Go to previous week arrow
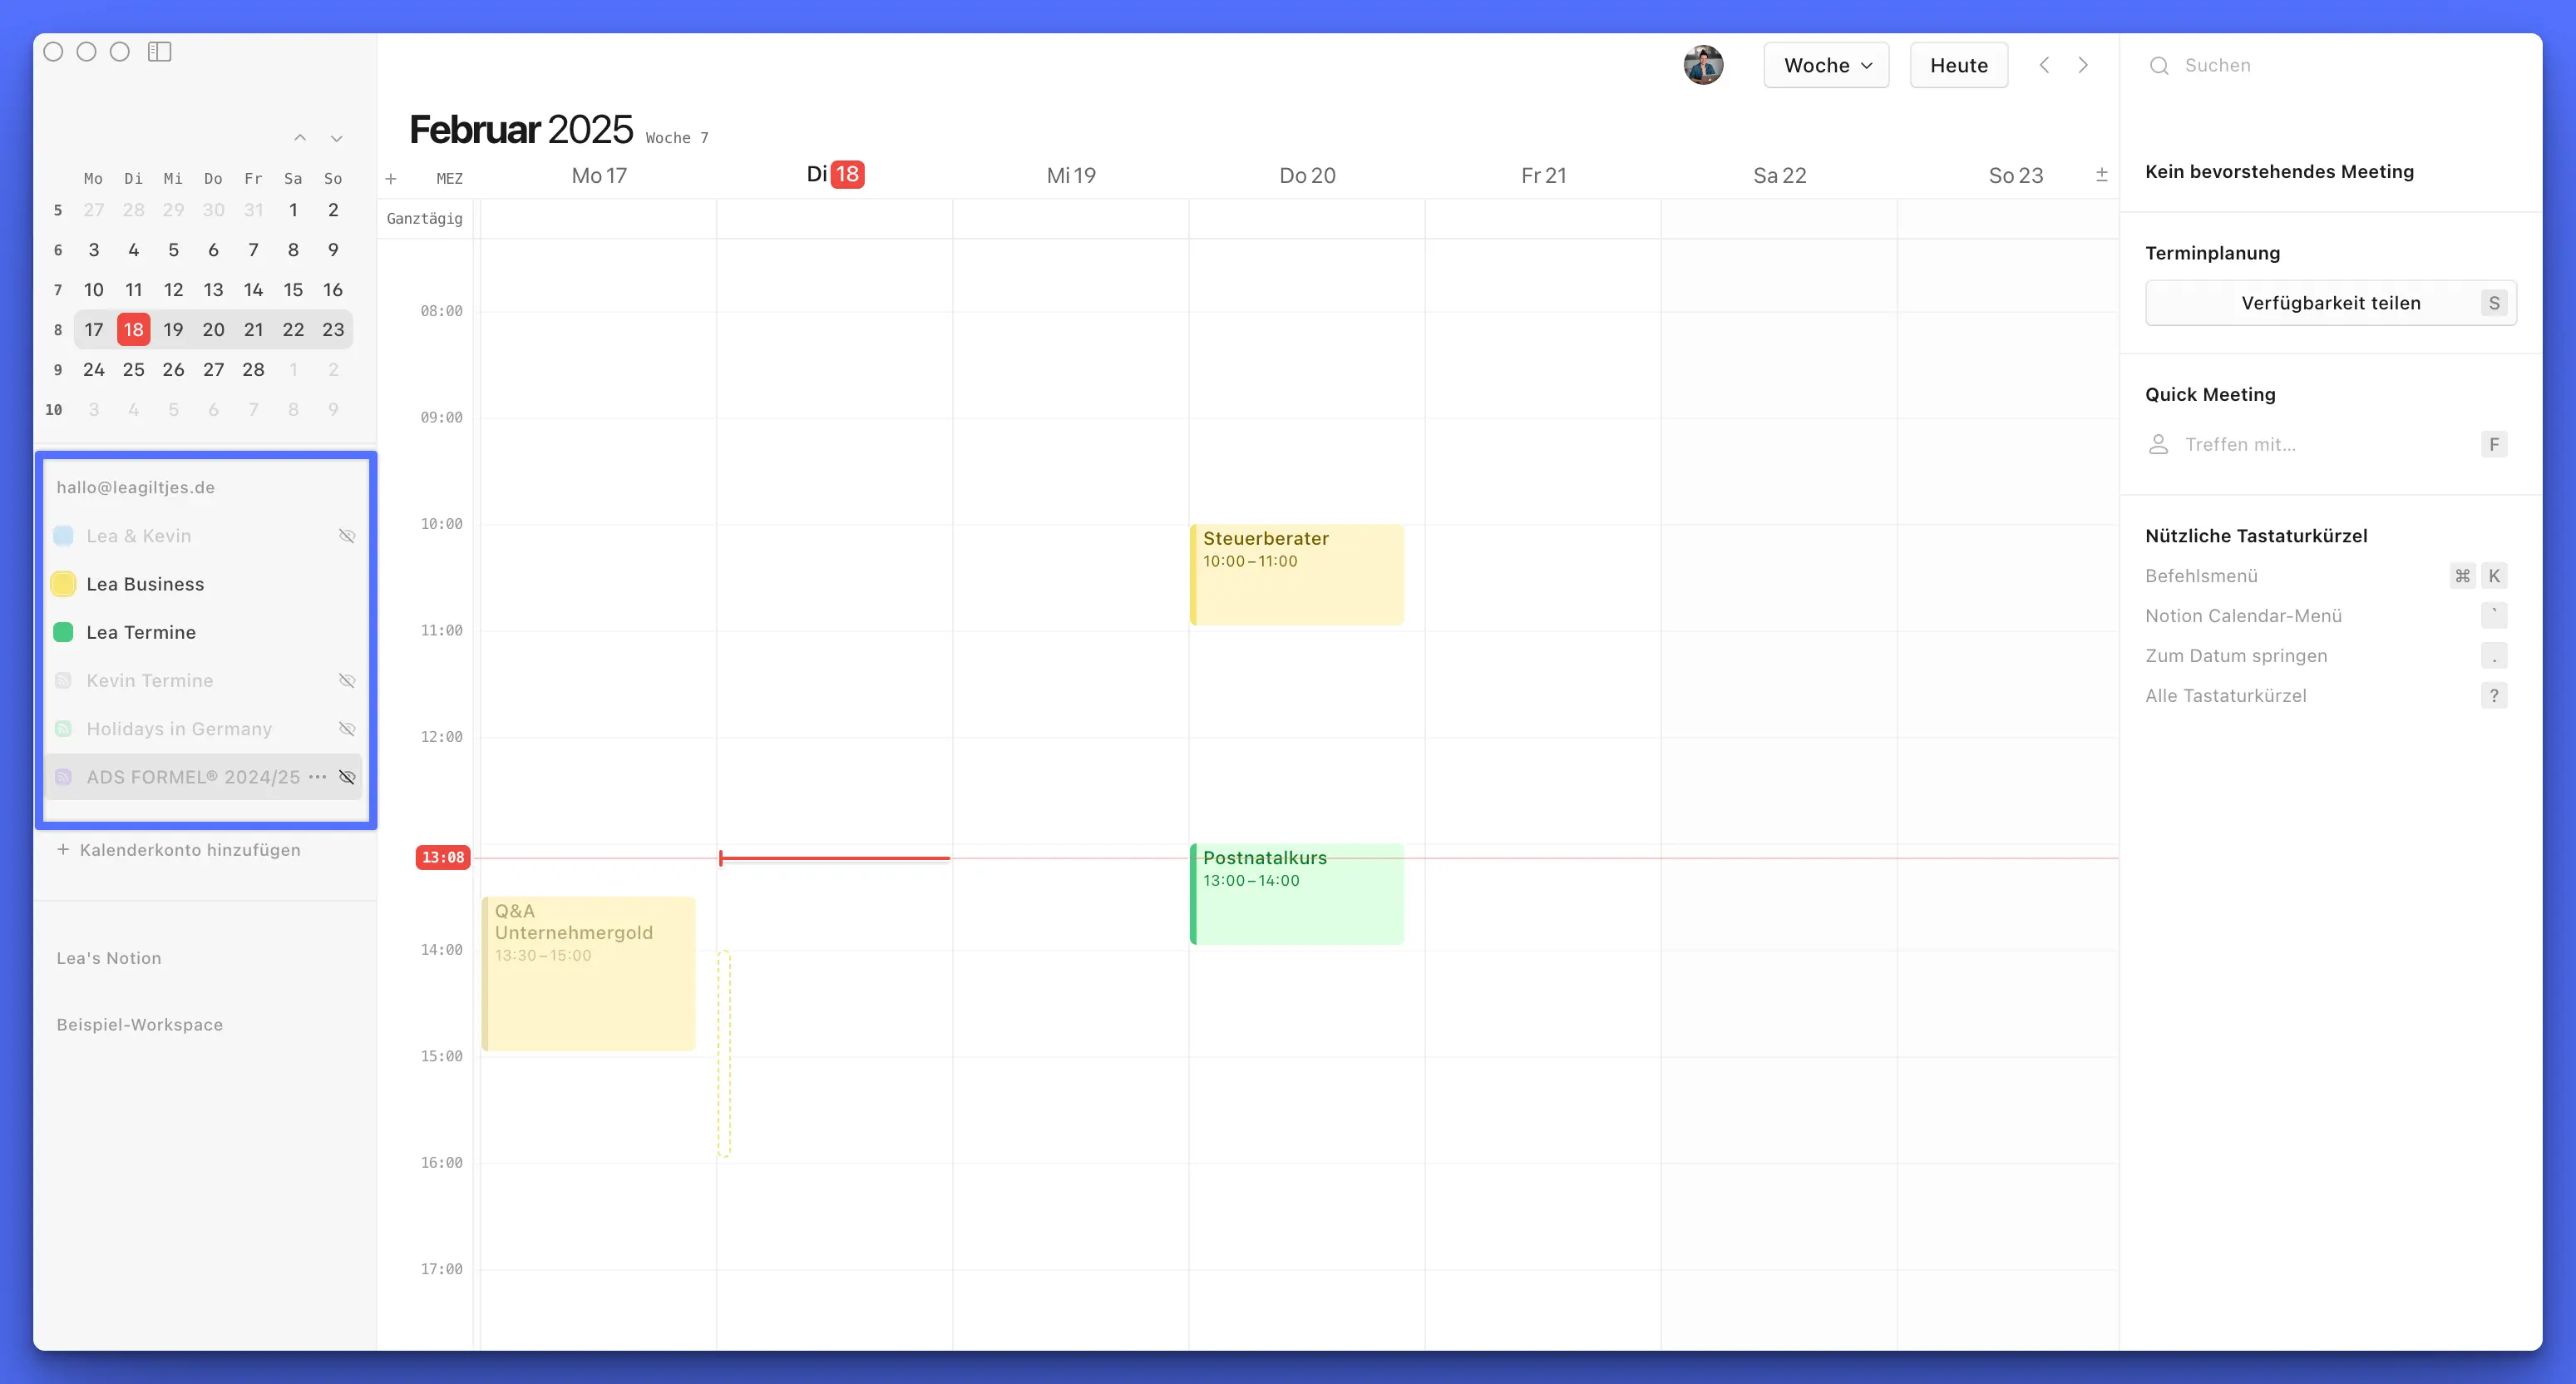 (2044, 65)
